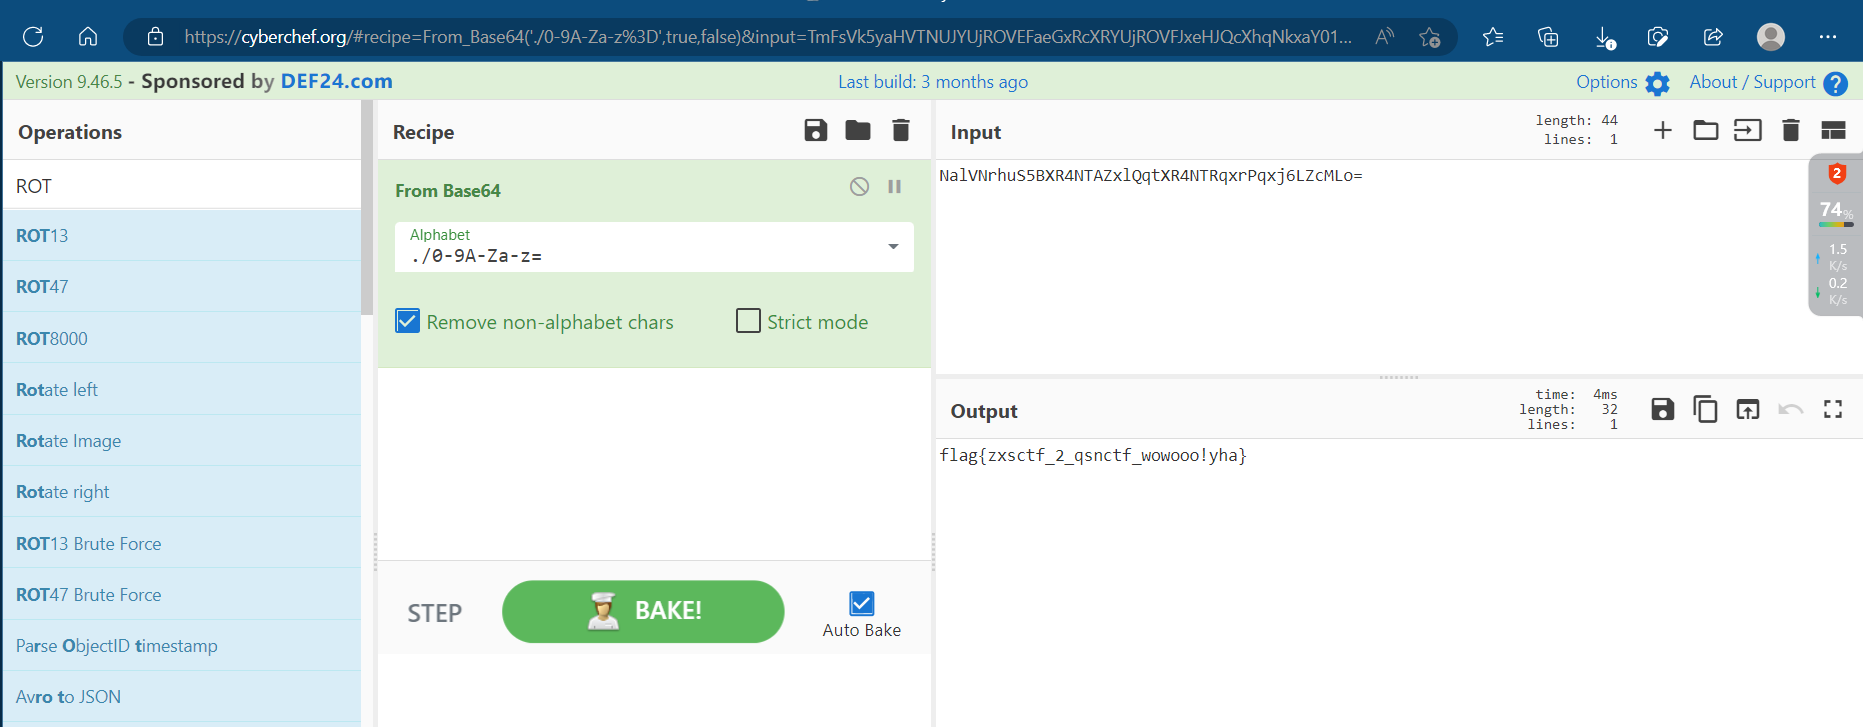Open the DEF24.com sponsor link
This screenshot has width=1863, height=727.
(x=336, y=82)
